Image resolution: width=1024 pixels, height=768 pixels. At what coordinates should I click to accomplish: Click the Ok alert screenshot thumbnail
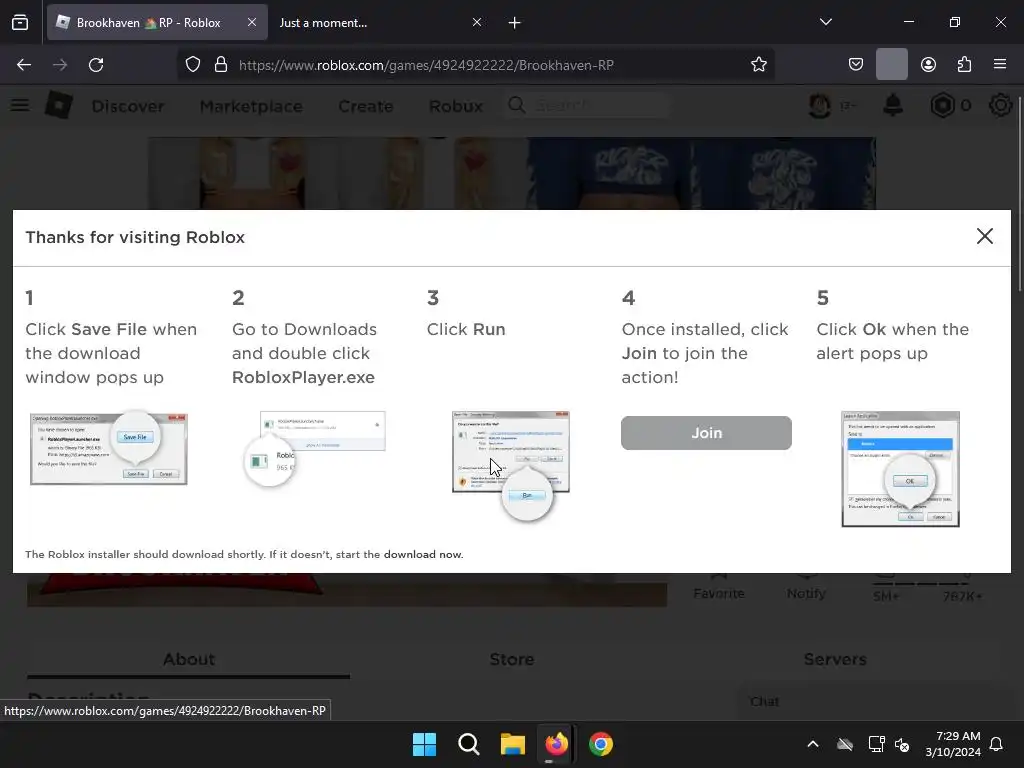901,469
